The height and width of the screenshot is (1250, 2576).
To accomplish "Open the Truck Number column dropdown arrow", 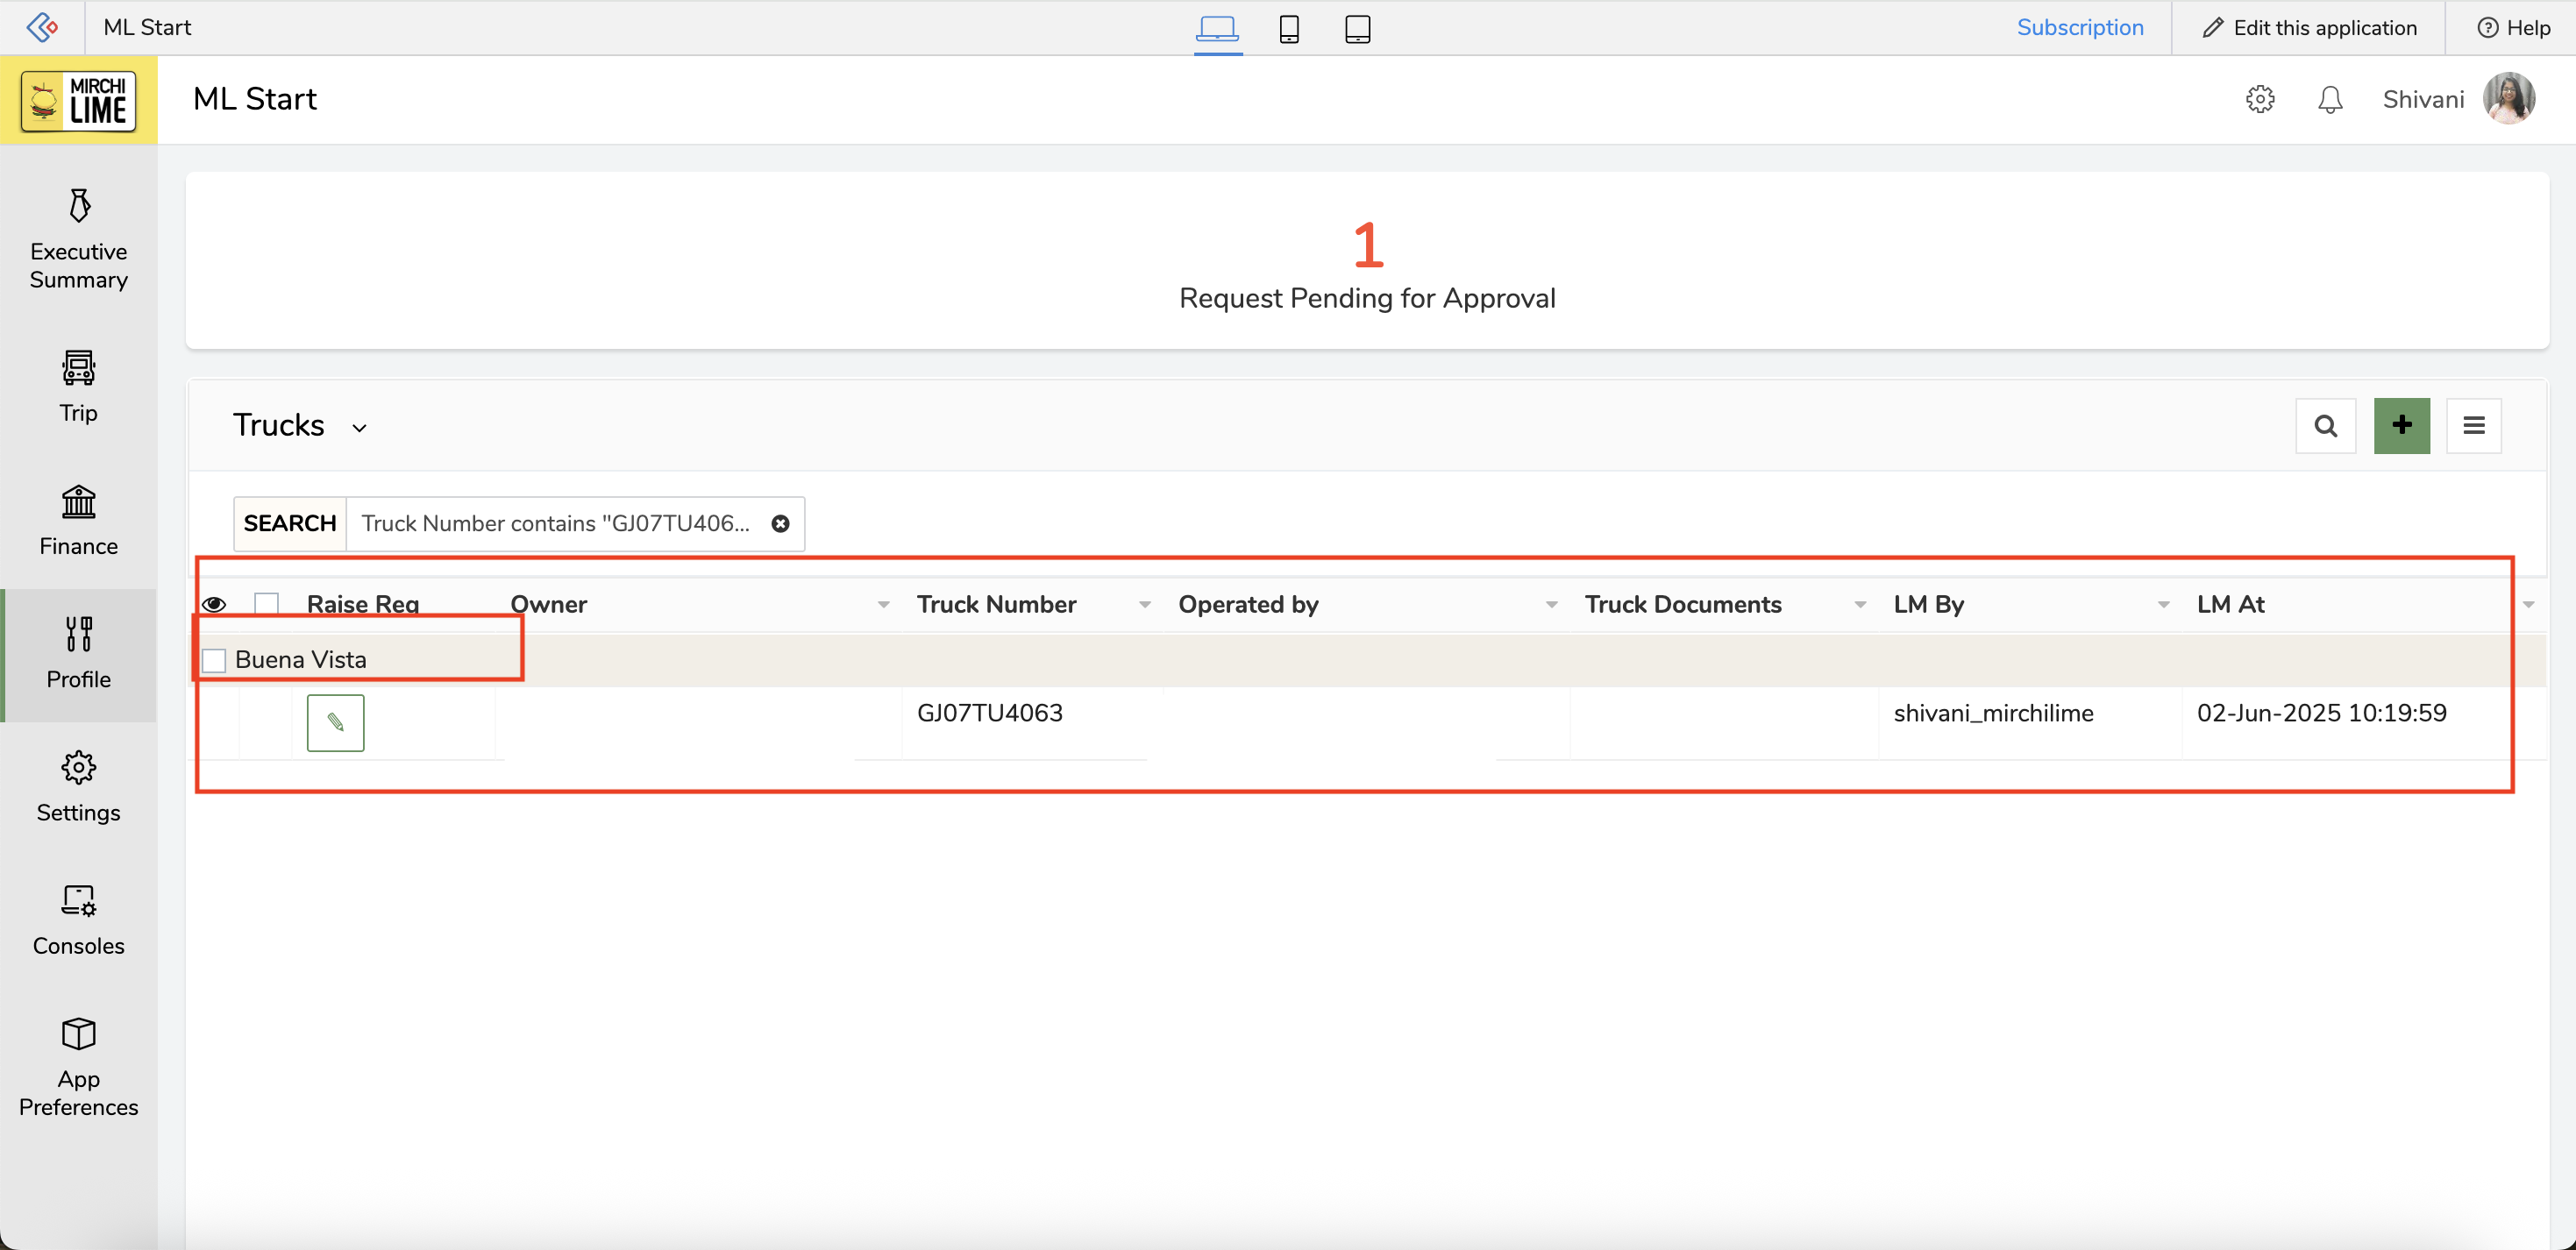I will click(x=1144, y=604).
